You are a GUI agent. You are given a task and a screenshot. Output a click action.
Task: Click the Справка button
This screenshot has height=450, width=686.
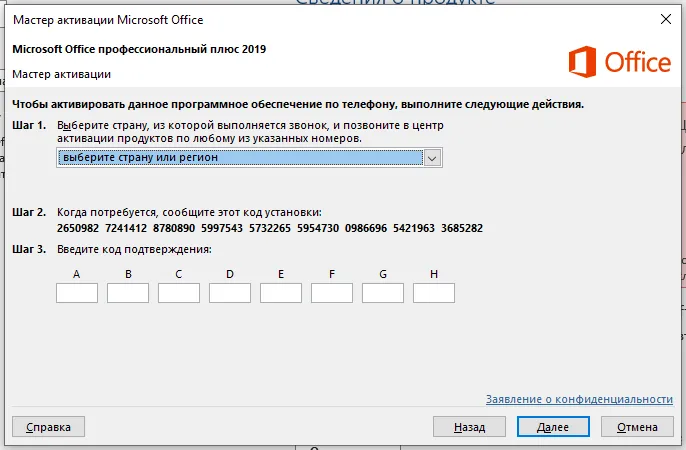(48, 427)
